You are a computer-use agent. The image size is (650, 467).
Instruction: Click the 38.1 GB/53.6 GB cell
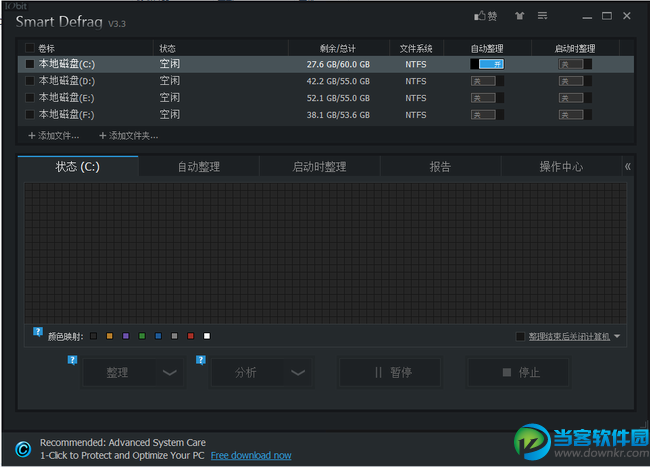tap(338, 115)
